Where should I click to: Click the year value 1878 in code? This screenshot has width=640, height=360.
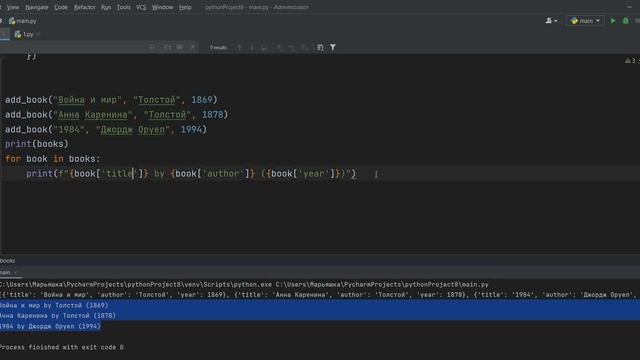[x=212, y=115]
